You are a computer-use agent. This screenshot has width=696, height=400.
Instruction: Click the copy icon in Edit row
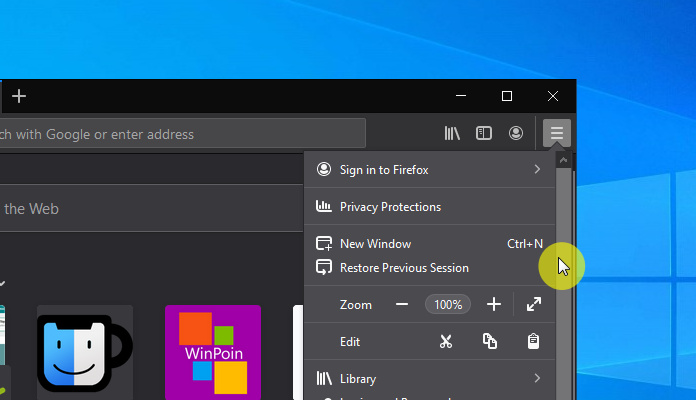(x=490, y=341)
